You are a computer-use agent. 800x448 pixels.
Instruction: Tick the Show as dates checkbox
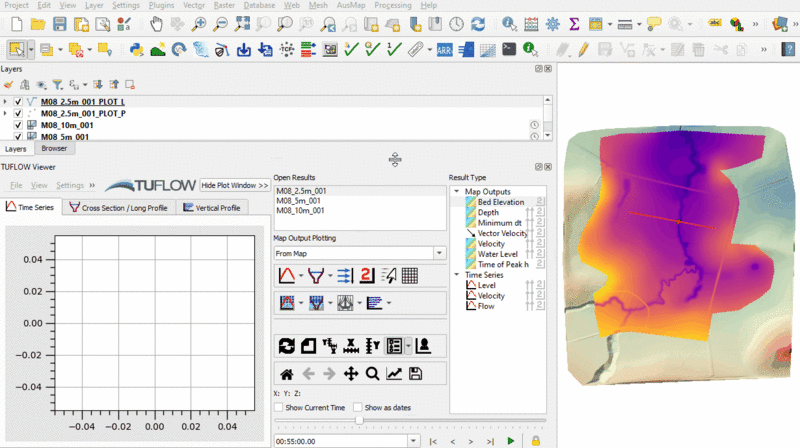(x=358, y=408)
